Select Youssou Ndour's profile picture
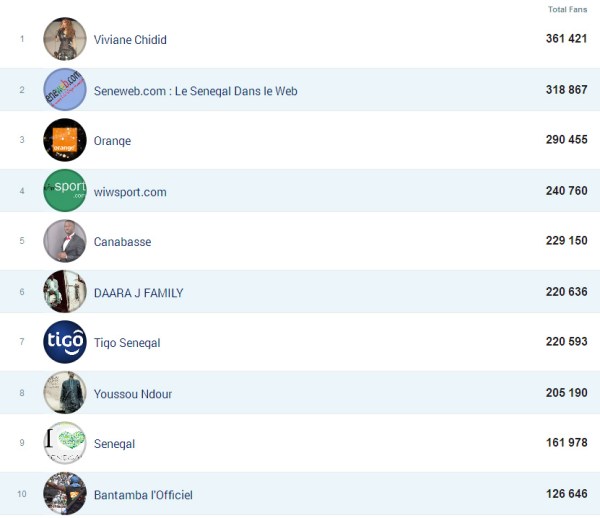This screenshot has width=600, height=518. [65, 393]
